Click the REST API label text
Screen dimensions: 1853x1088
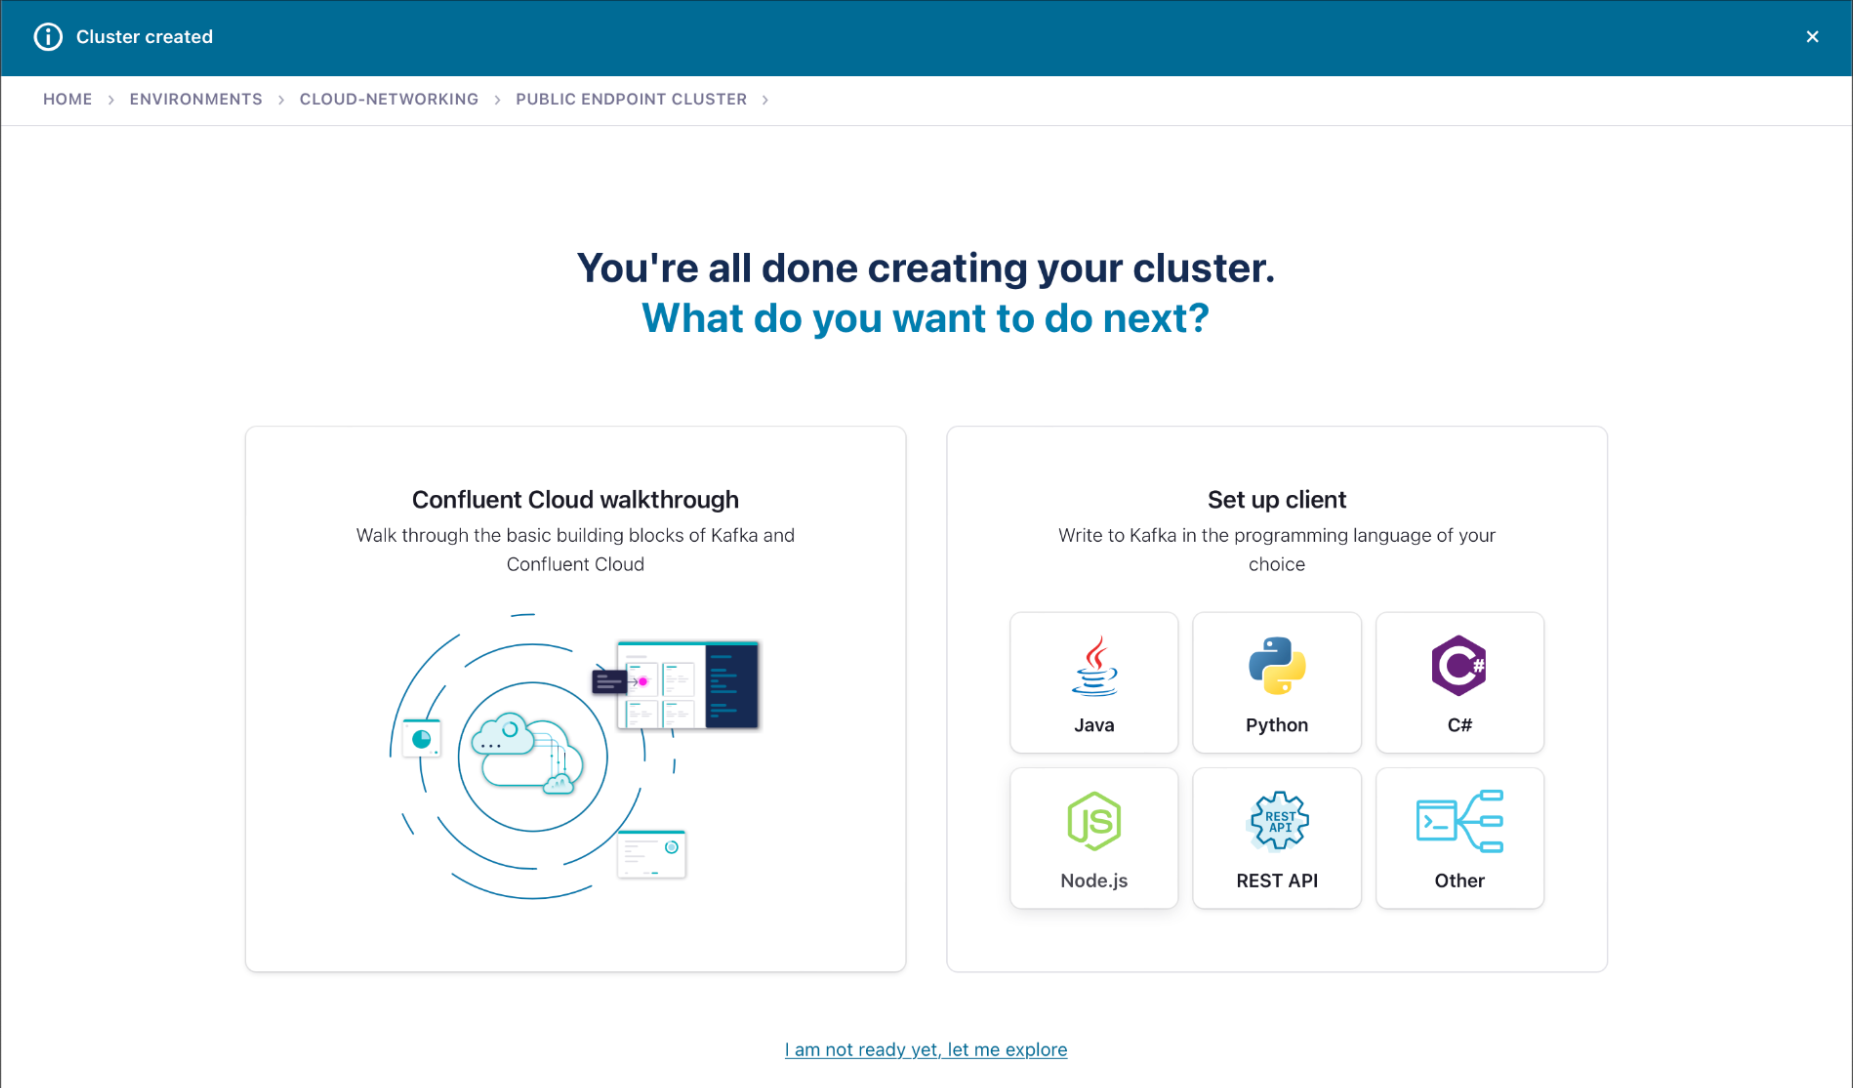1277,881
